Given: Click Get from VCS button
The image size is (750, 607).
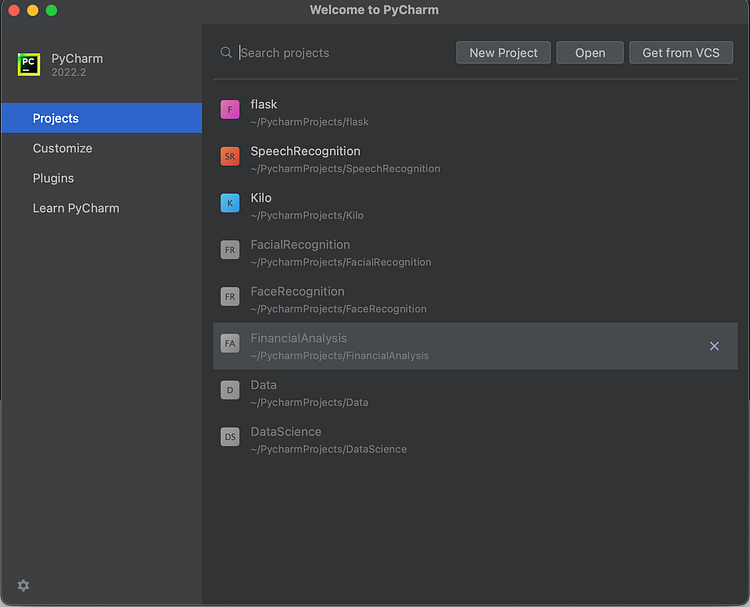Looking at the screenshot, I should click(681, 53).
